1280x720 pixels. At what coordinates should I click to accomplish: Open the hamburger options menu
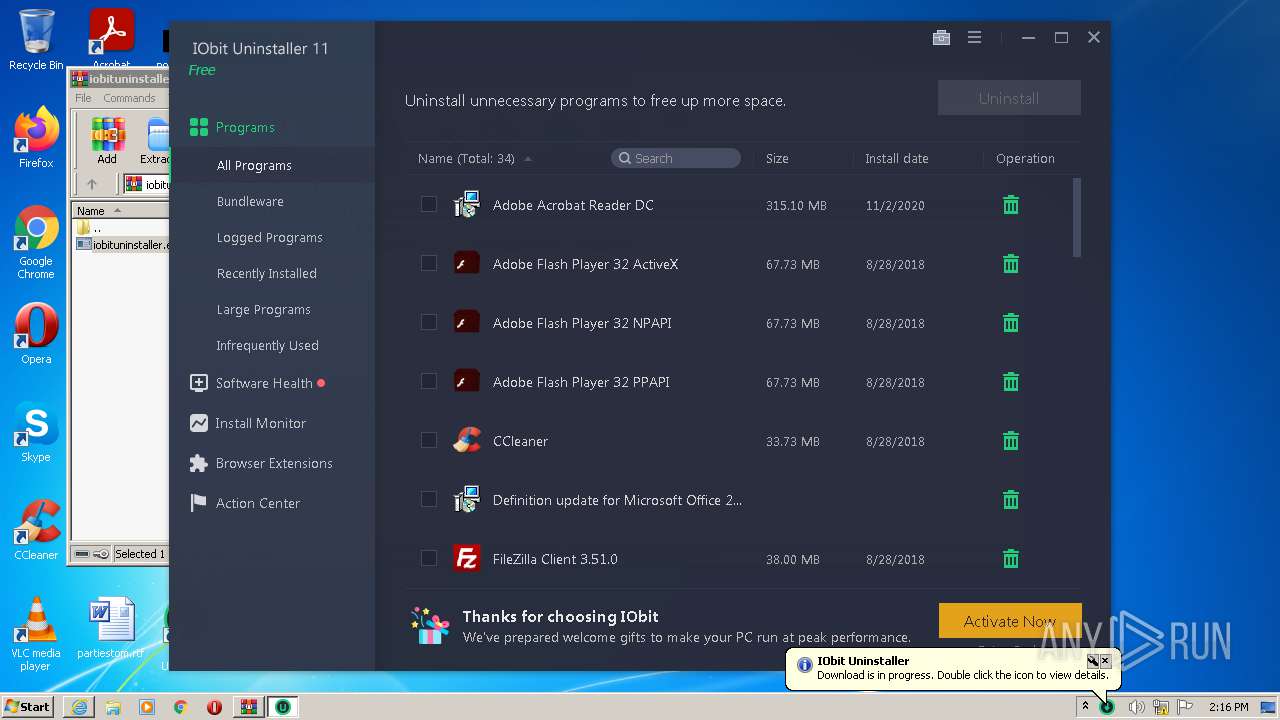click(x=974, y=38)
